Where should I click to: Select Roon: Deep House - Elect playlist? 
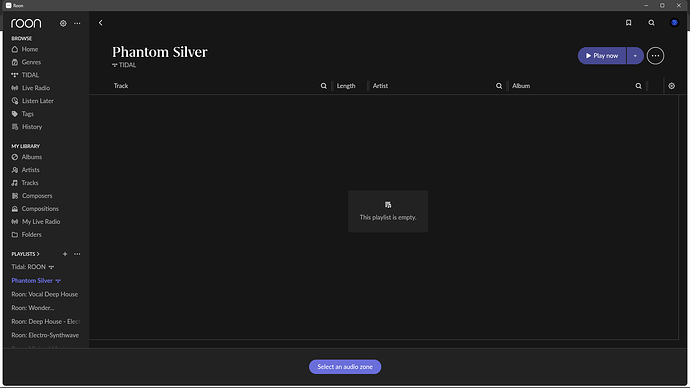(46, 321)
